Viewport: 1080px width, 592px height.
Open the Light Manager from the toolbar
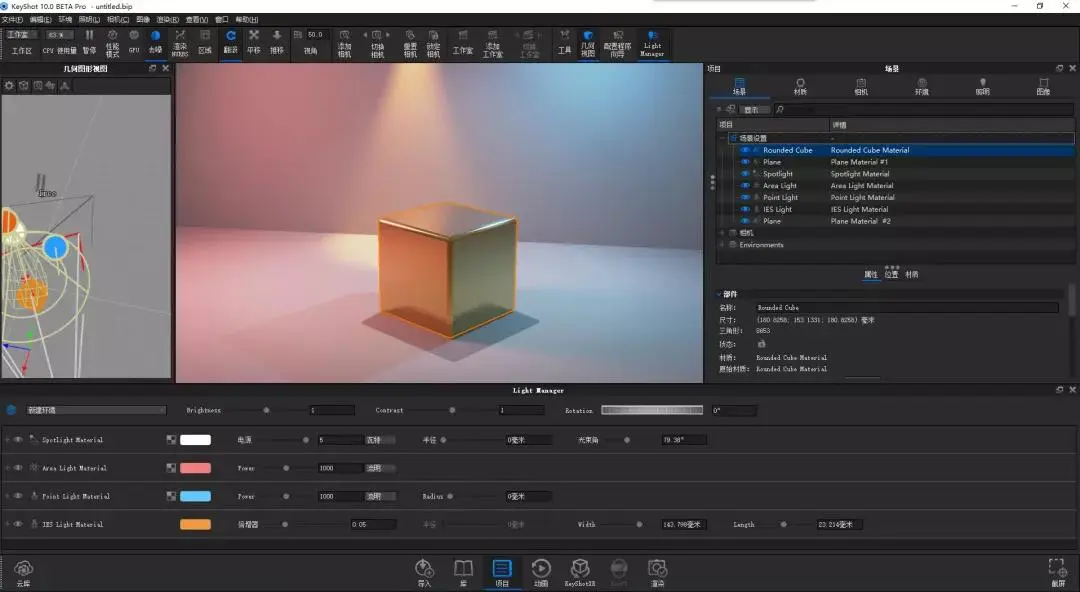tap(652, 43)
